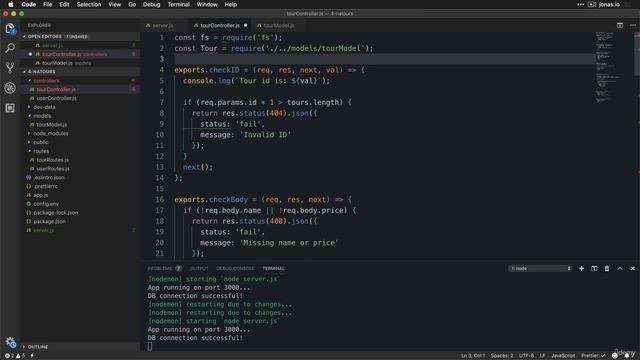Close the terminal panel

point(633,269)
